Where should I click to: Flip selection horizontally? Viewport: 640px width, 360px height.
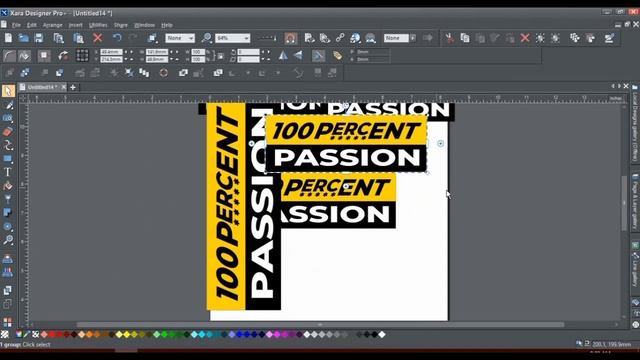[283, 55]
